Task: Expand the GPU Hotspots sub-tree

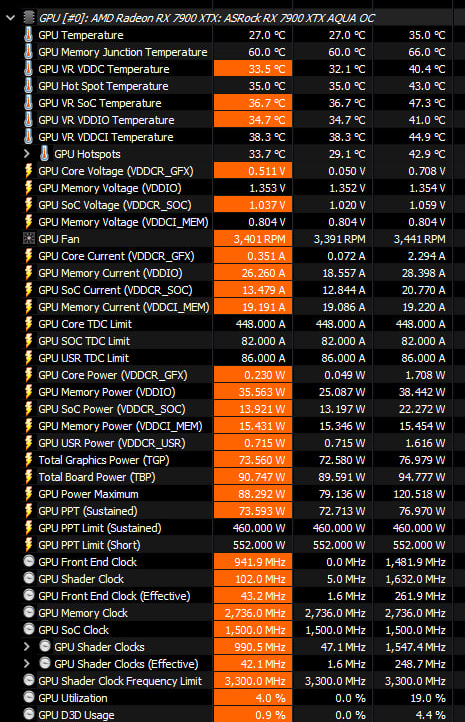Action: point(27,154)
